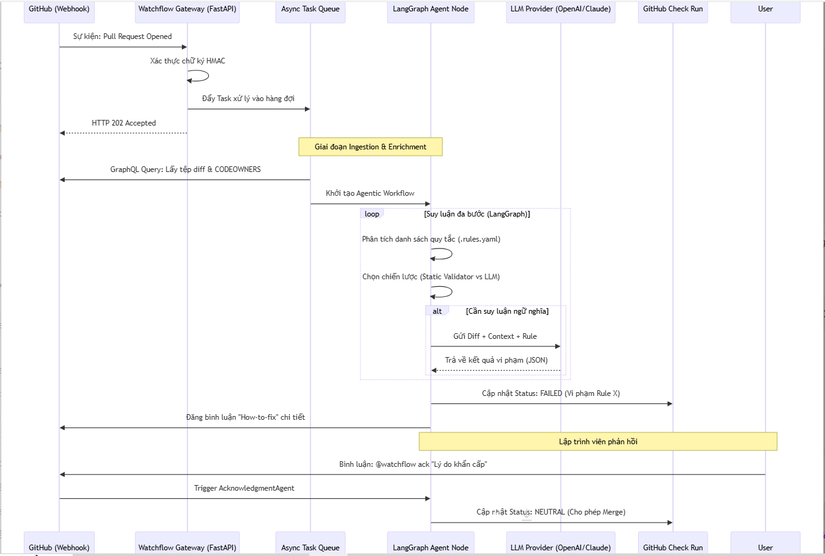Select 'Phân tích danh sách quy tắc (.rules.yaml)'
825x556 pixels.
[x=431, y=239]
